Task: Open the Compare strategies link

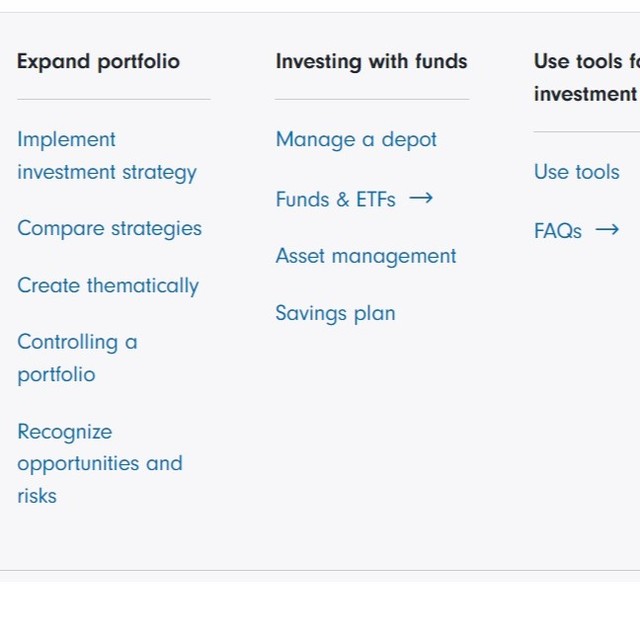Action: (109, 228)
